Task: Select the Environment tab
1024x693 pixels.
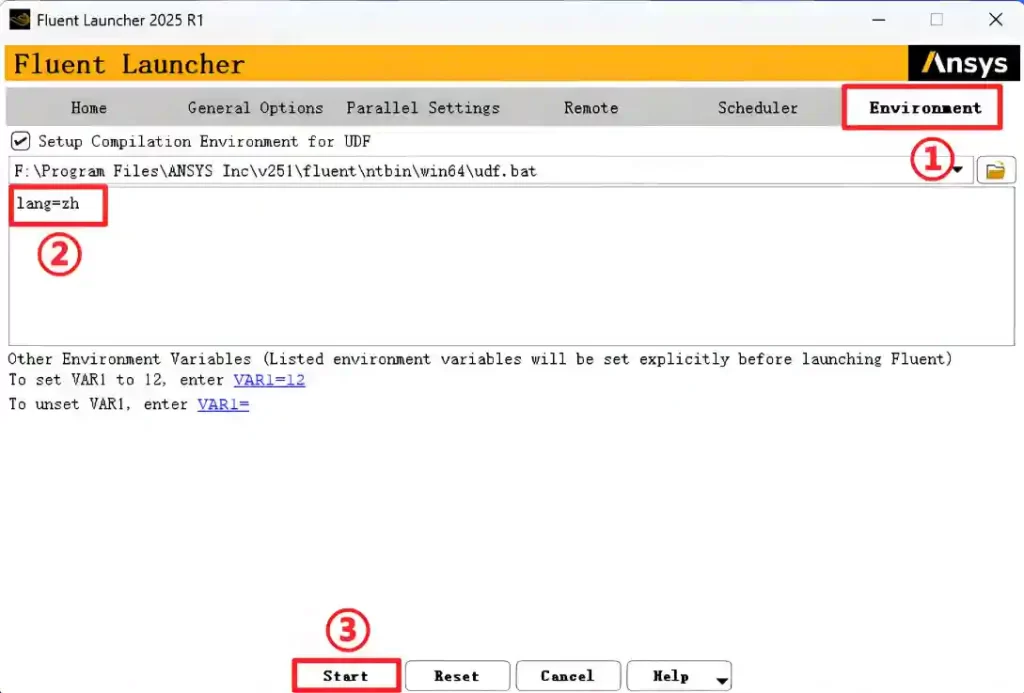Action: pyautogui.click(x=924, y=108)
